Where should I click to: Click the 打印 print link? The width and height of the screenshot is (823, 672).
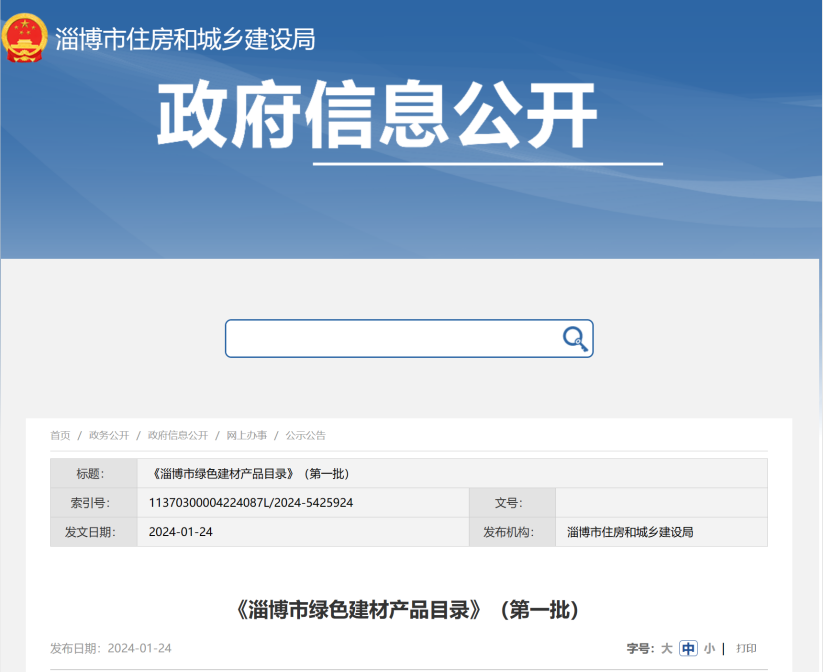(746, 648)
